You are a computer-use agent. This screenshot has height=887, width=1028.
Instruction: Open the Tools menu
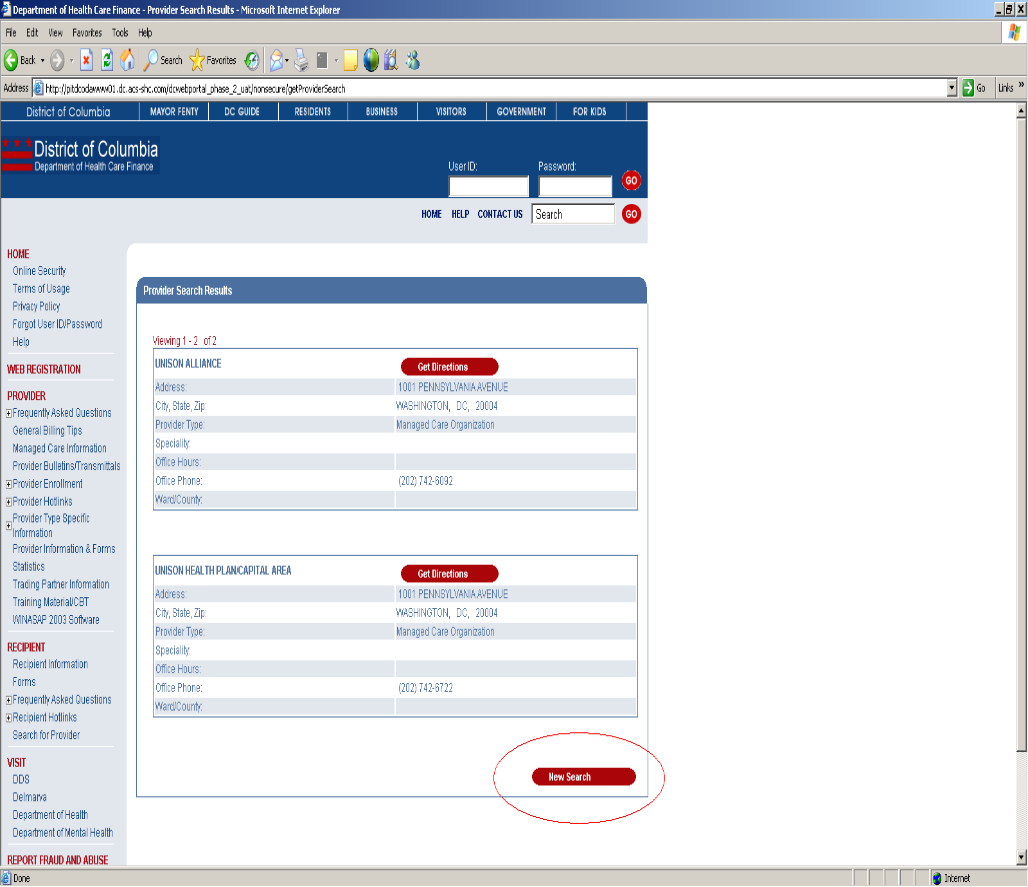click(120, 33)
